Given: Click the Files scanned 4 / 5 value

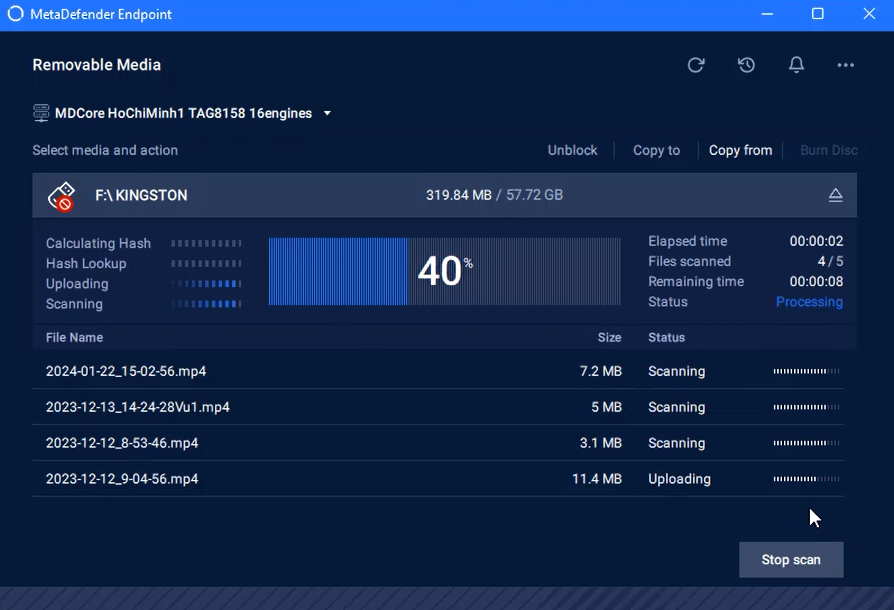Looking at the screenshot, I should (830, 261).
